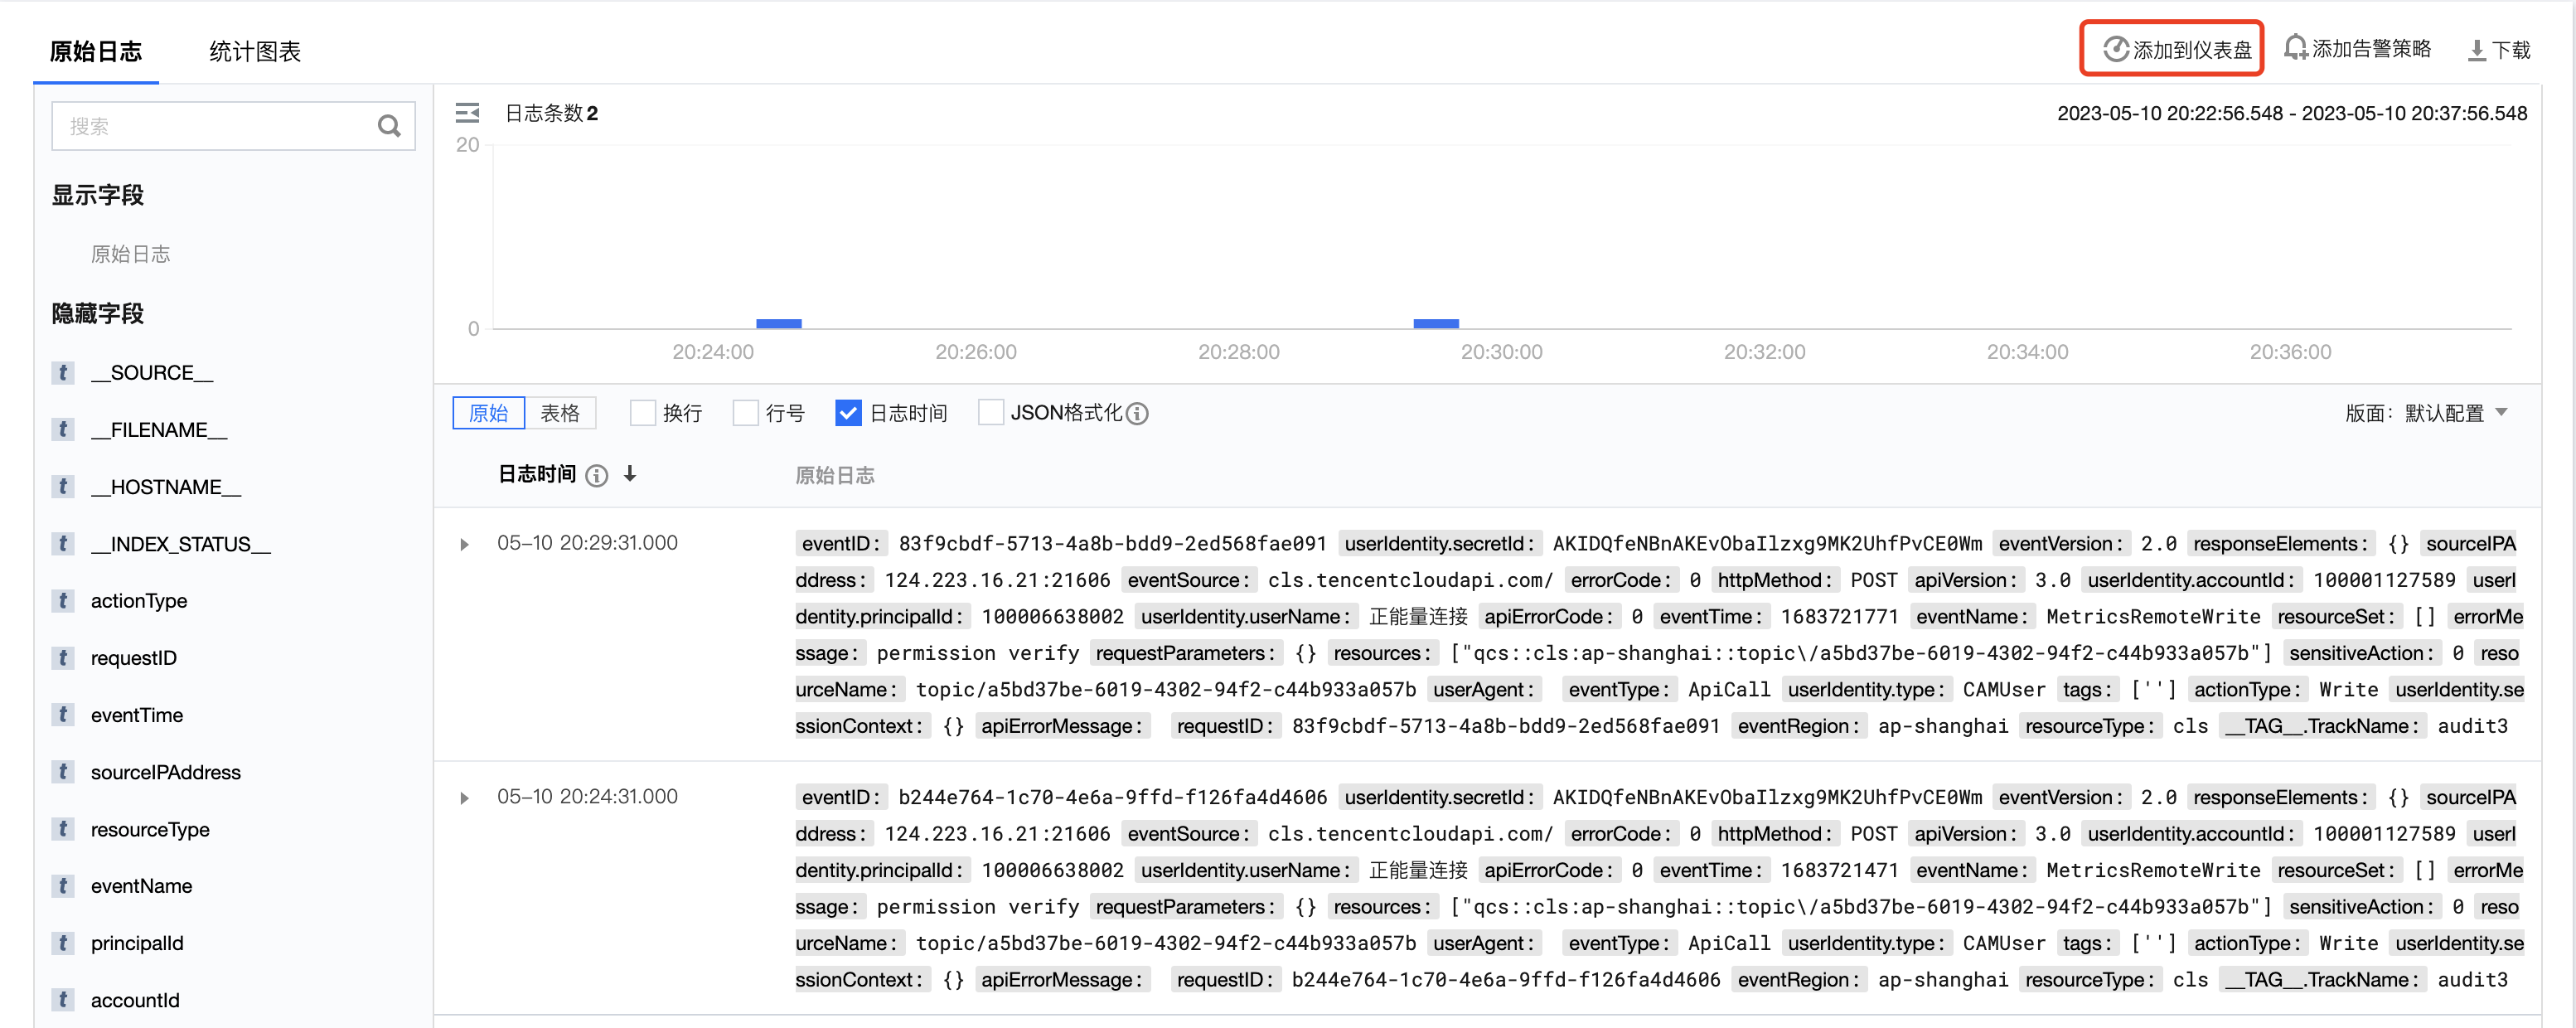Enable the 行号 checkbox
Screen dimensions: 2576x1028
click(x=745, y=413)
